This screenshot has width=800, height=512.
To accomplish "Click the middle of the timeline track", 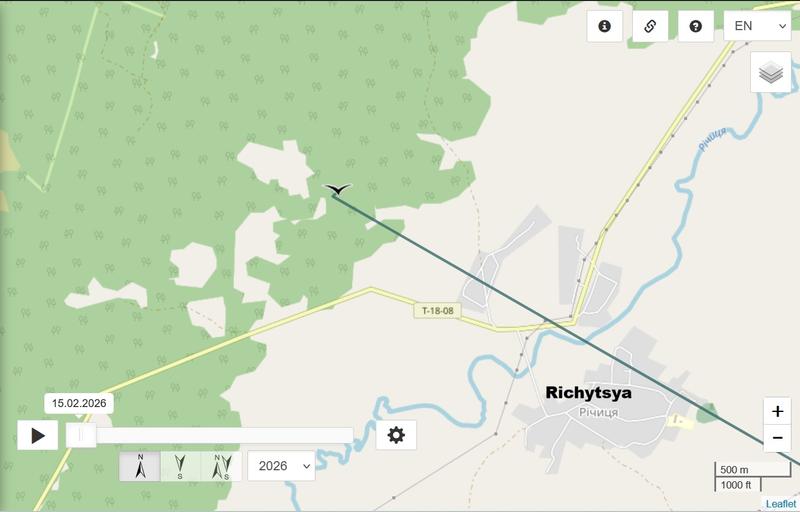I will 210,436.
